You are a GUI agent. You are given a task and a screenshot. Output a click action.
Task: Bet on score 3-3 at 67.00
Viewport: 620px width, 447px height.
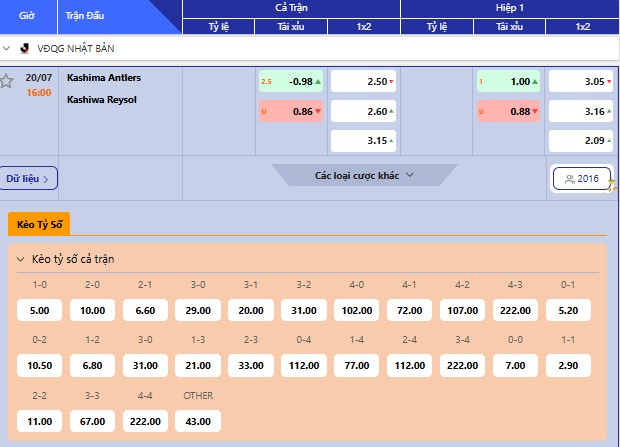93,421
